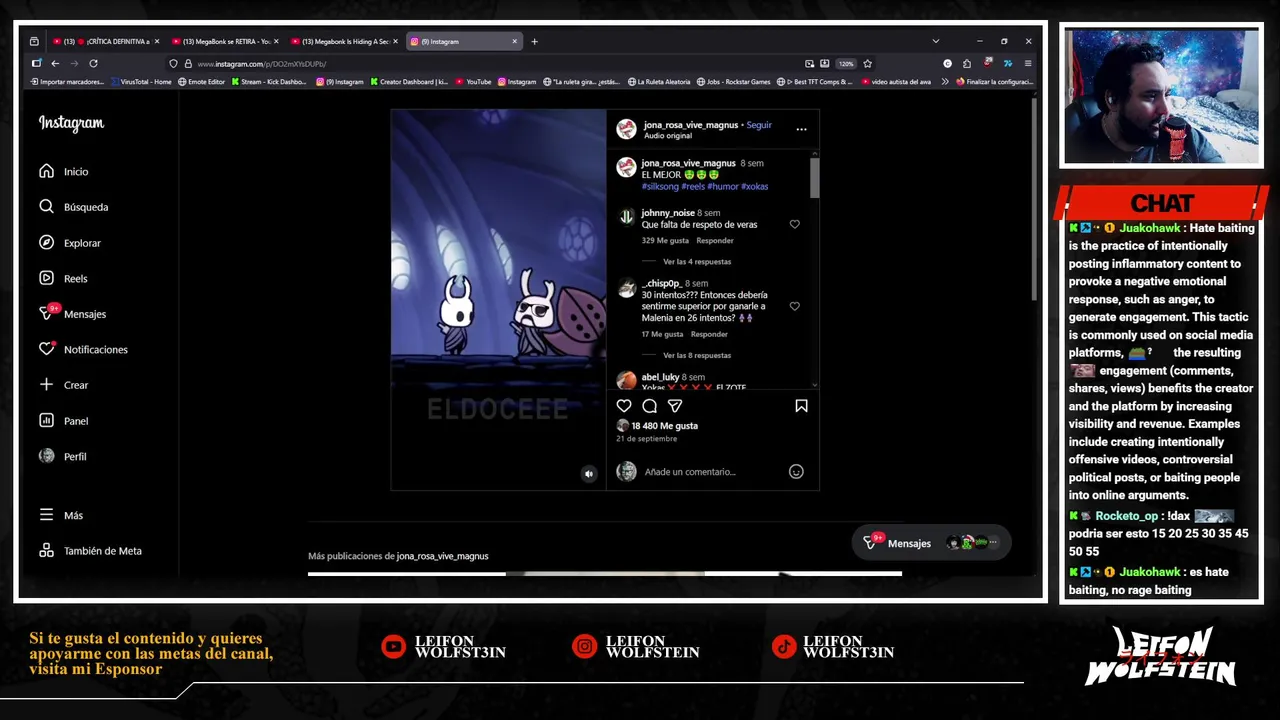This screenshot has height=720, width=1280.
Task: Click Crear to make a new post
Action: 64,385
